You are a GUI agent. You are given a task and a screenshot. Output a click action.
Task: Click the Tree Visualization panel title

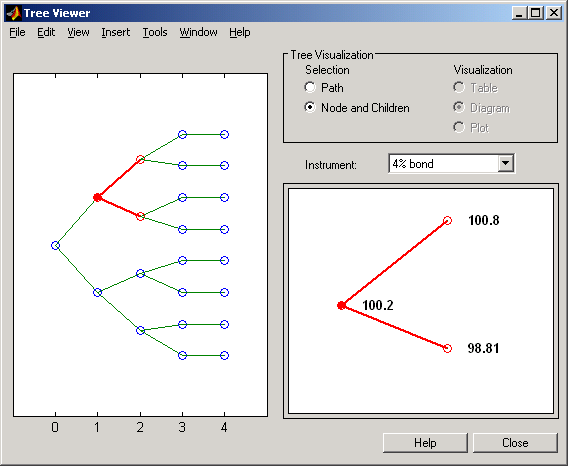pyautogui.click(x=332, y=55)
